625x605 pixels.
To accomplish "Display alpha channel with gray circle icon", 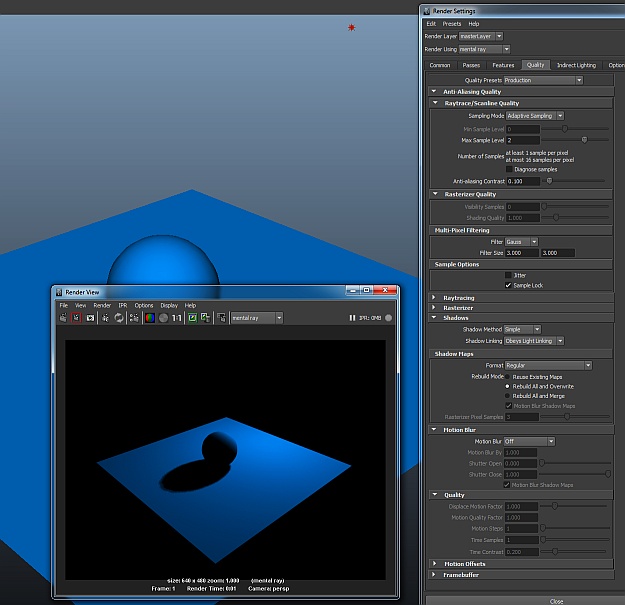I will pos(163,318).
